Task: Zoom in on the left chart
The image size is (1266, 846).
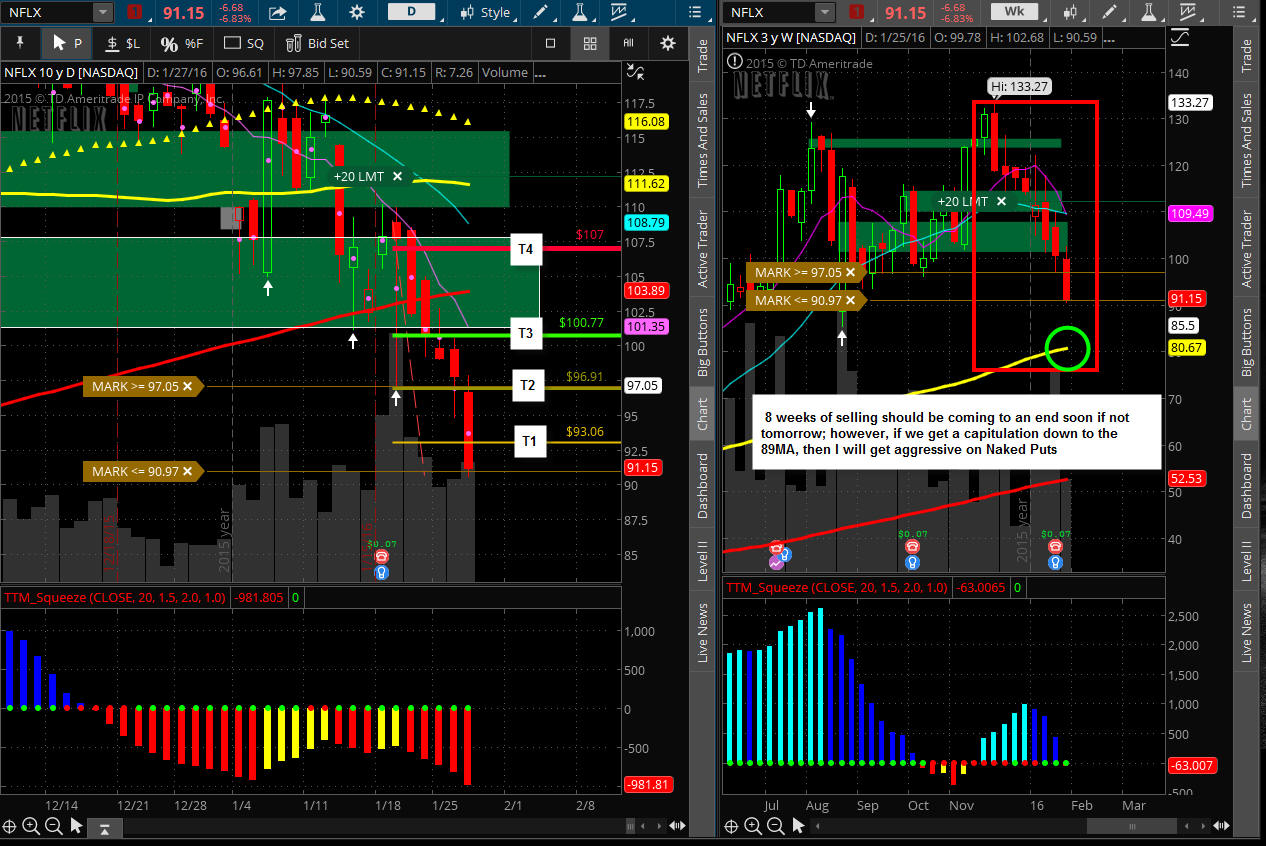Action: 32,826
